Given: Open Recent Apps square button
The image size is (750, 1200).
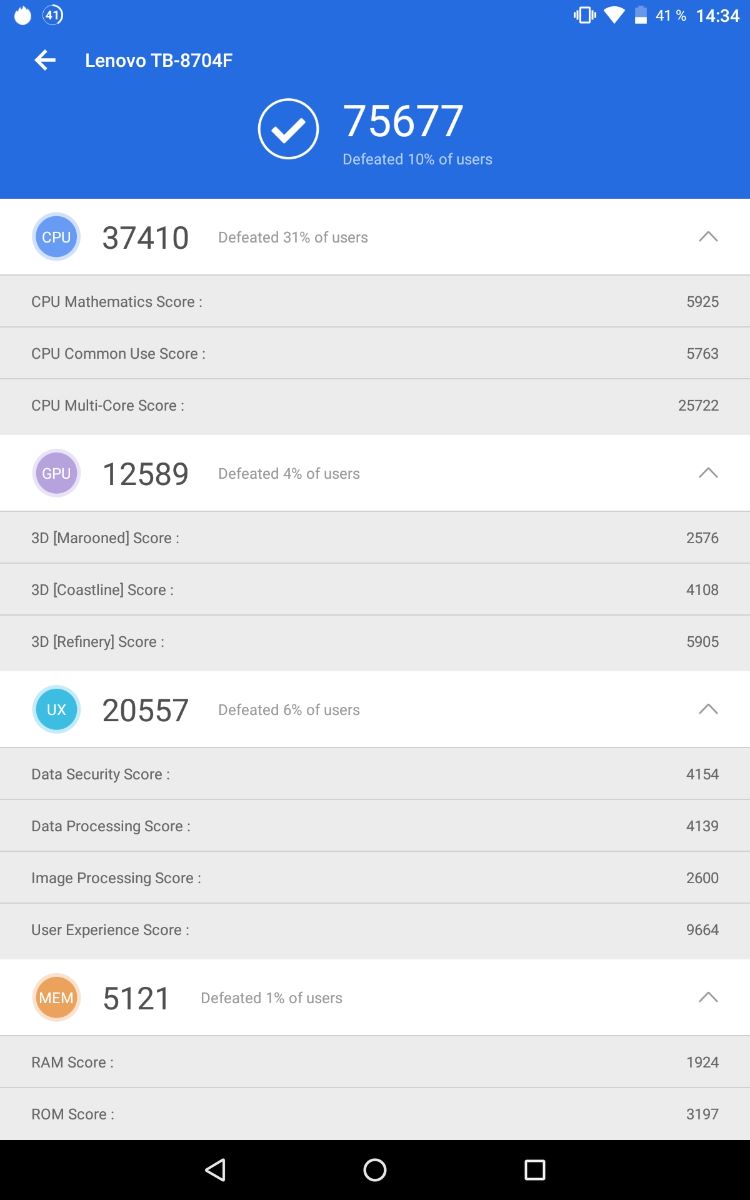Looking at the screenshot, I should pos(534,1169).
